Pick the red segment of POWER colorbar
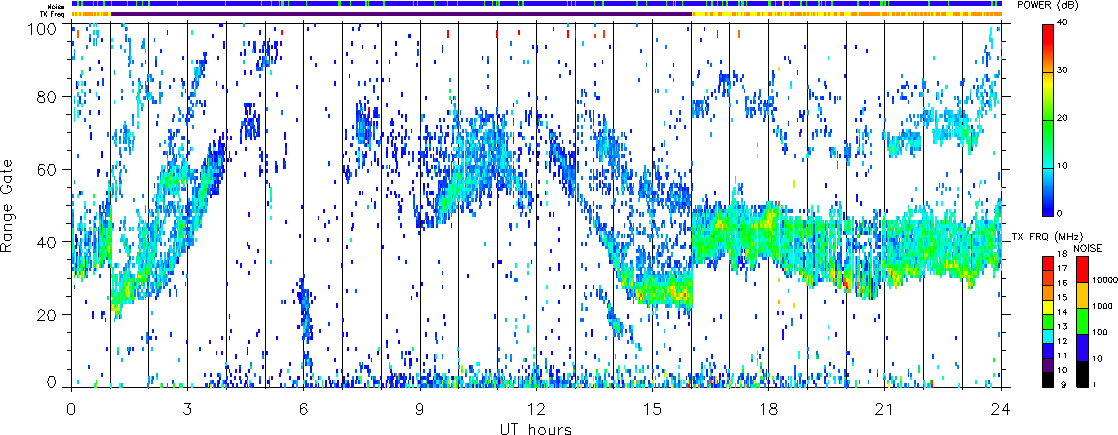Screen dimensions: 1118x435 click(1048, 48)
